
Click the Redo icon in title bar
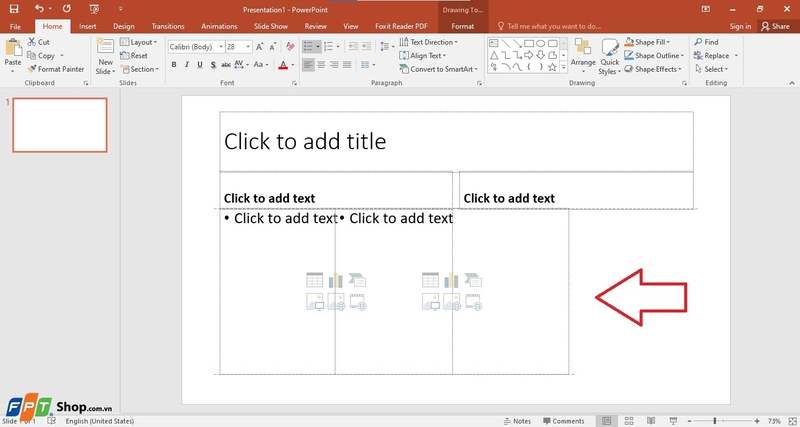pyautogui.click(x=67, y=9)
